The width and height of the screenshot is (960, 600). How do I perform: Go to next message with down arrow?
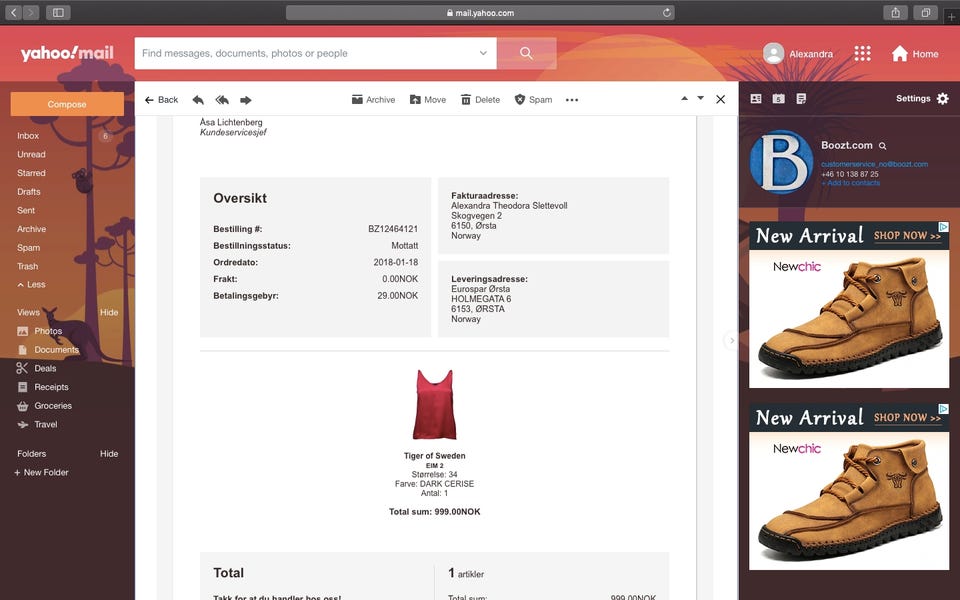click(x=700, y=98)
